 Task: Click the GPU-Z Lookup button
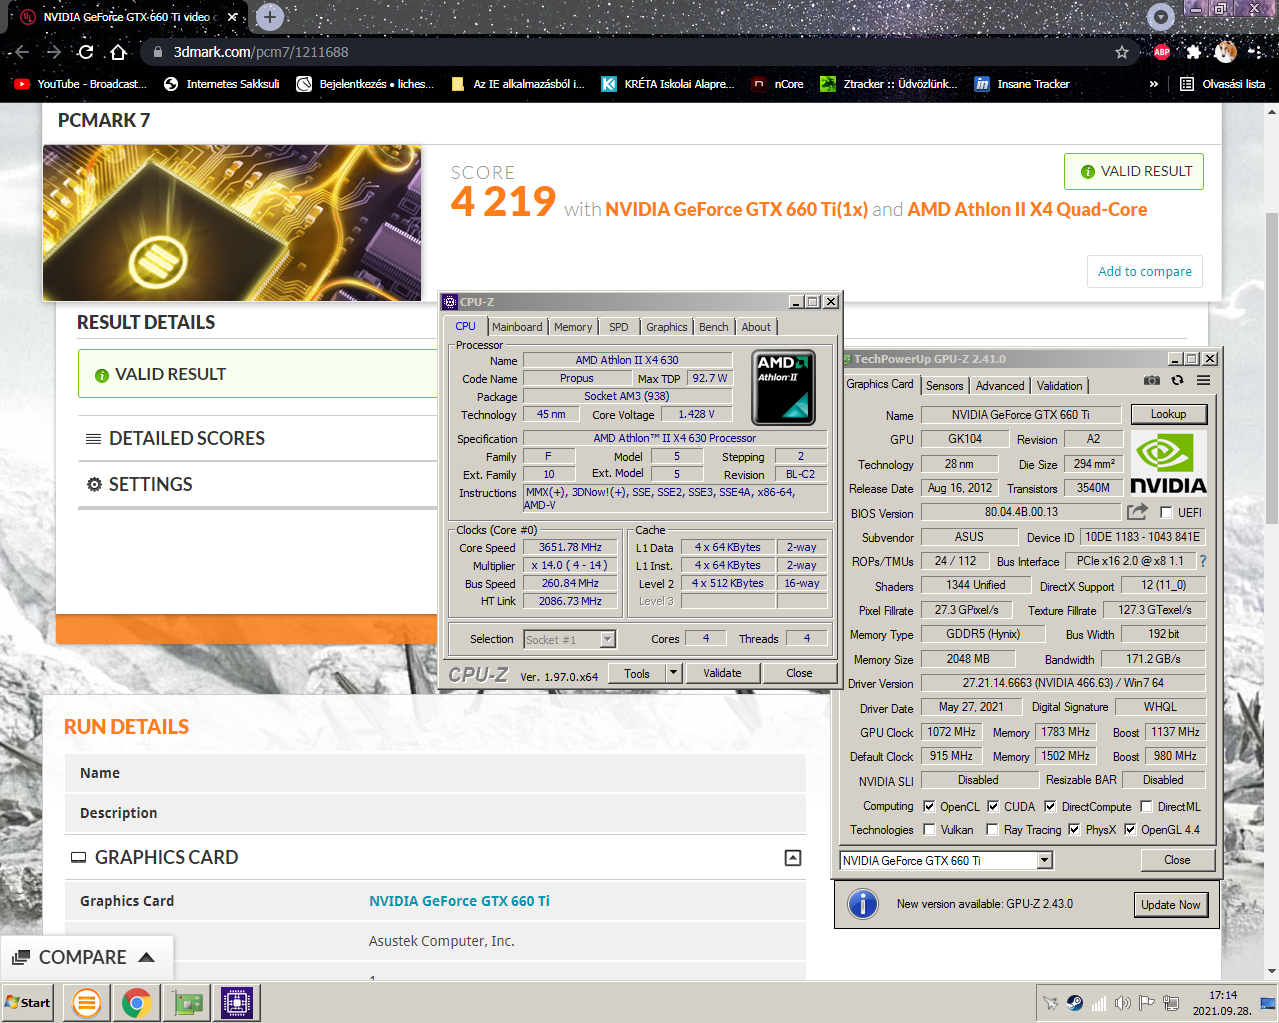pyautogui.click(x=1168, y=414)
